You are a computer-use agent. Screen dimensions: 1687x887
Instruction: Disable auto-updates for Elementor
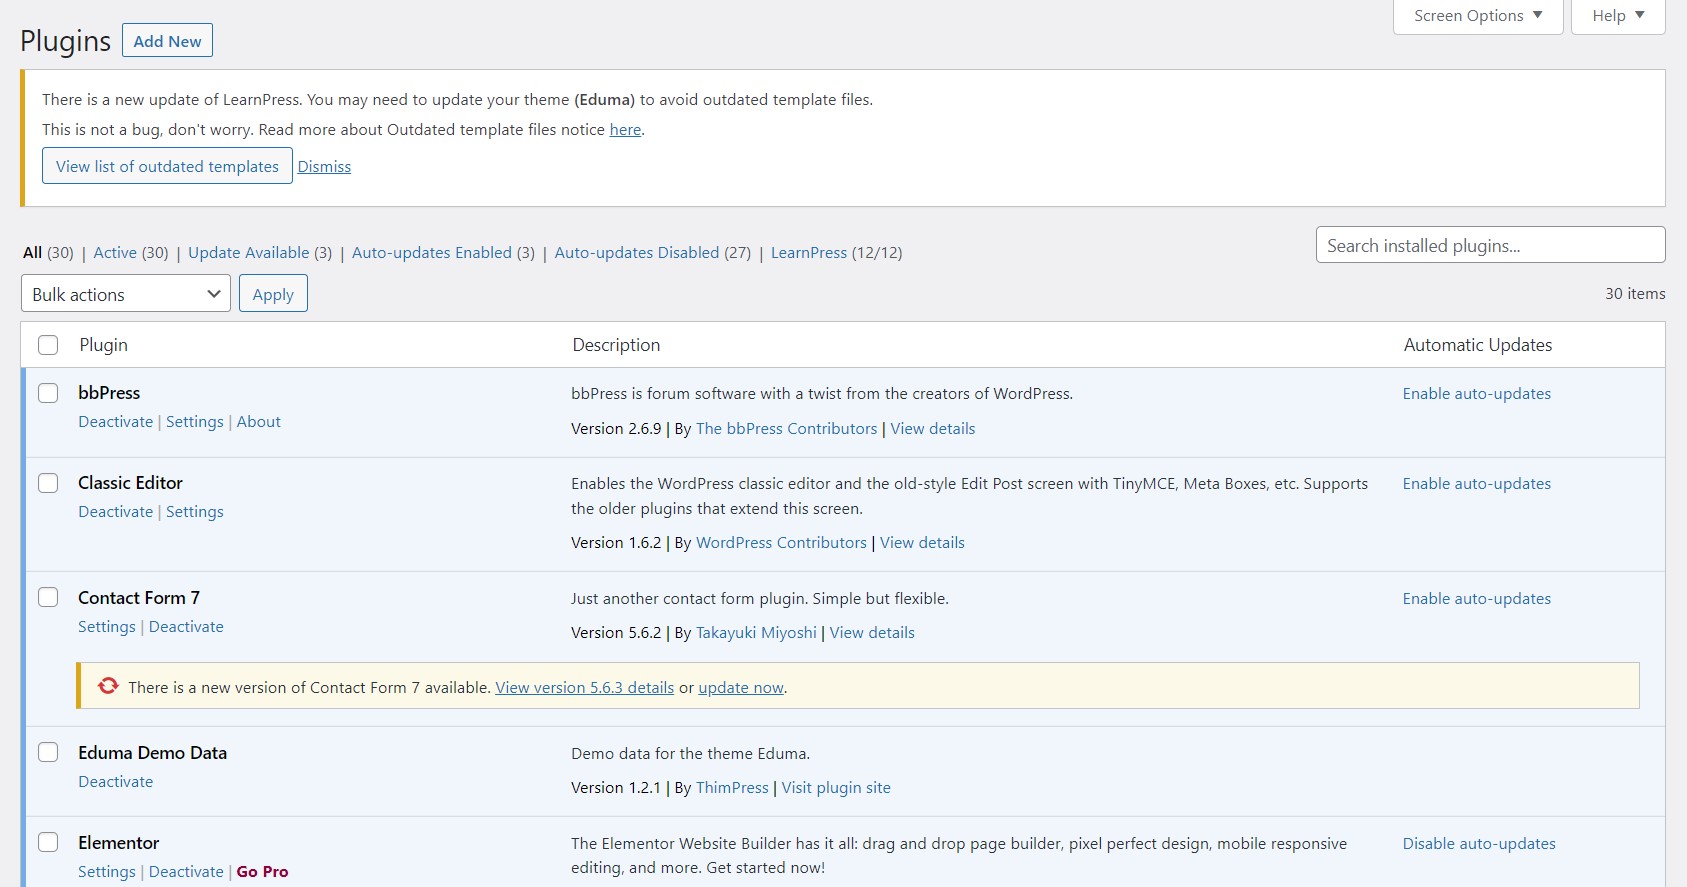[1478, 844]
